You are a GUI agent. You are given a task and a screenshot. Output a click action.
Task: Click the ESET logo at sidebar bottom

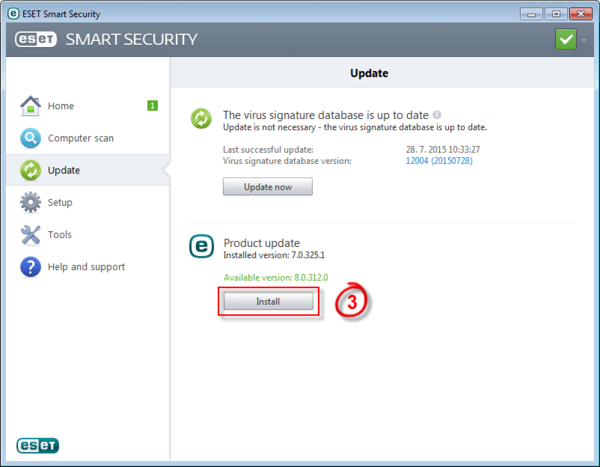pos(38,446)
